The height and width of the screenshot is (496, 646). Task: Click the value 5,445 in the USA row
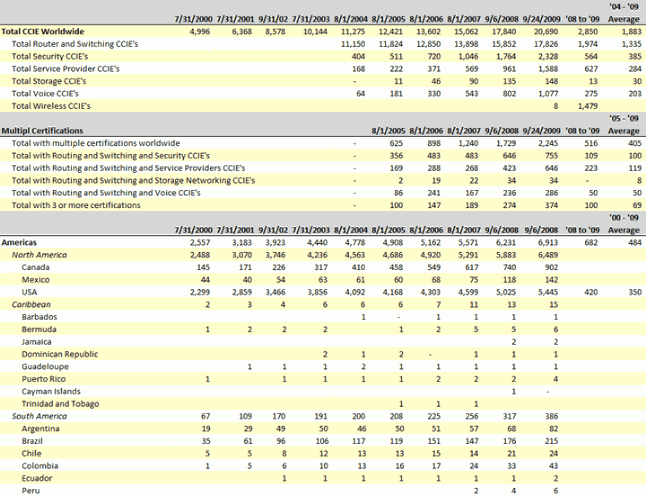pos(548,292)
